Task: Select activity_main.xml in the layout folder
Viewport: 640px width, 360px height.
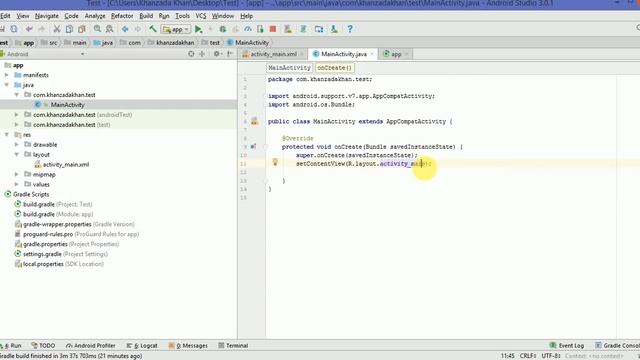Action: click(66, 164)
